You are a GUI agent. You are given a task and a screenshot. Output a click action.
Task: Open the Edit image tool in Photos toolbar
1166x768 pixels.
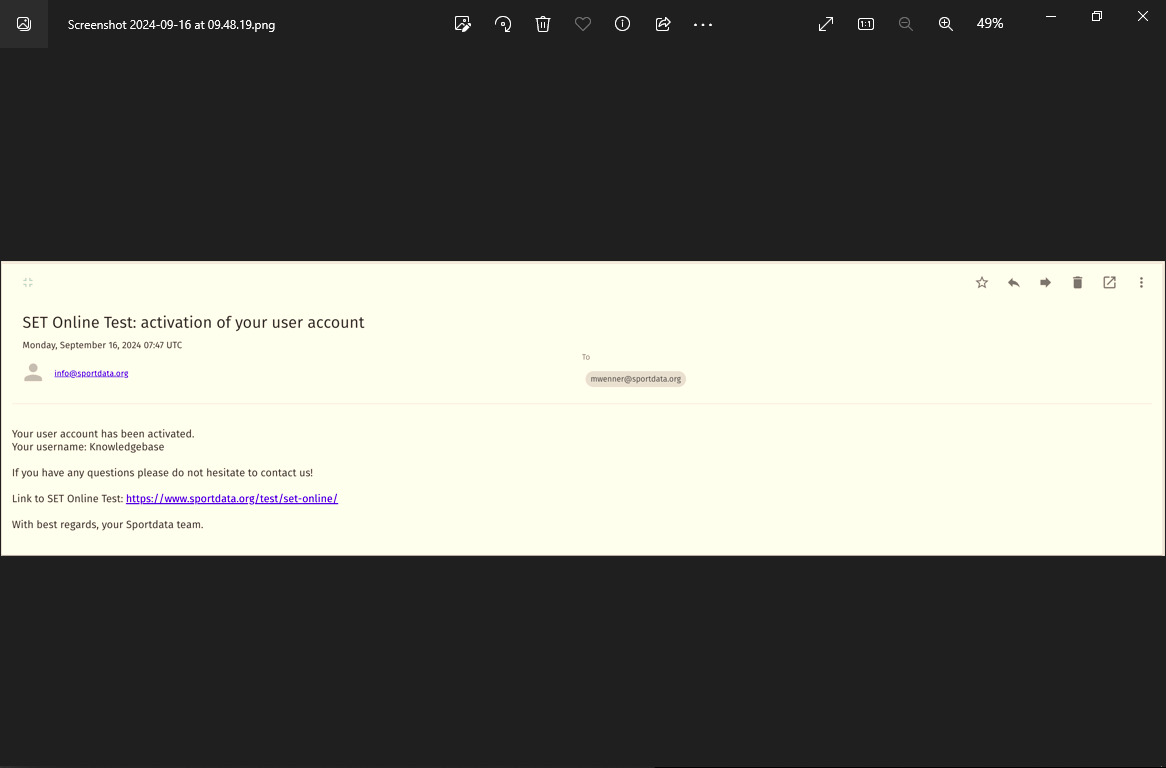coord(463,24)
